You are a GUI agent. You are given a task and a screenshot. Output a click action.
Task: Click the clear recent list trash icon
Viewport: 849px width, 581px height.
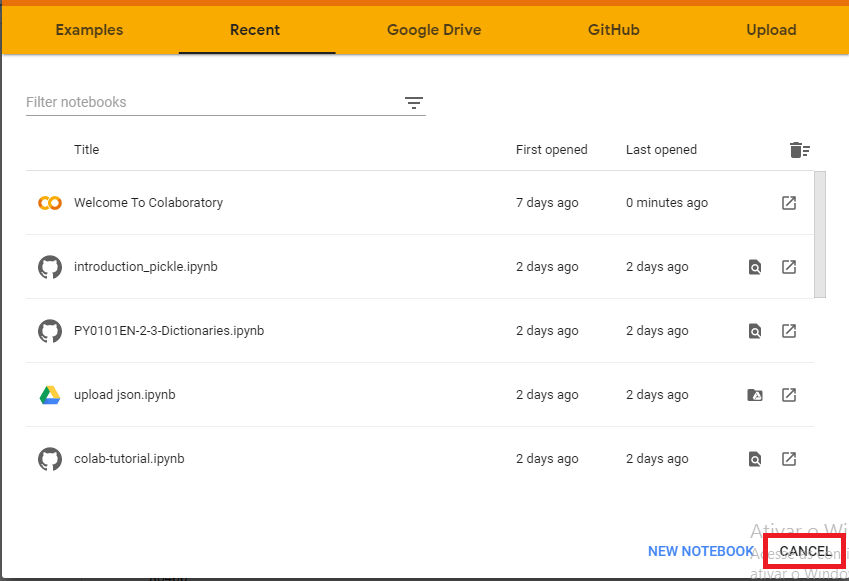(x=800, y=150)
